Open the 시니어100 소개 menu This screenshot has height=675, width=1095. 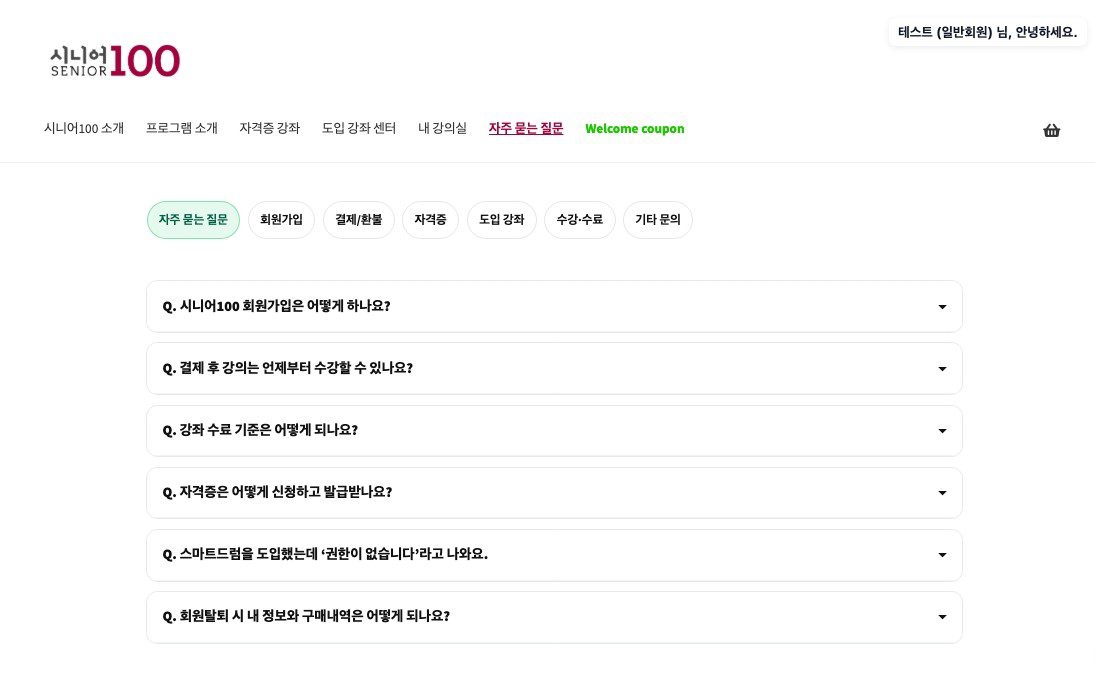84,128
